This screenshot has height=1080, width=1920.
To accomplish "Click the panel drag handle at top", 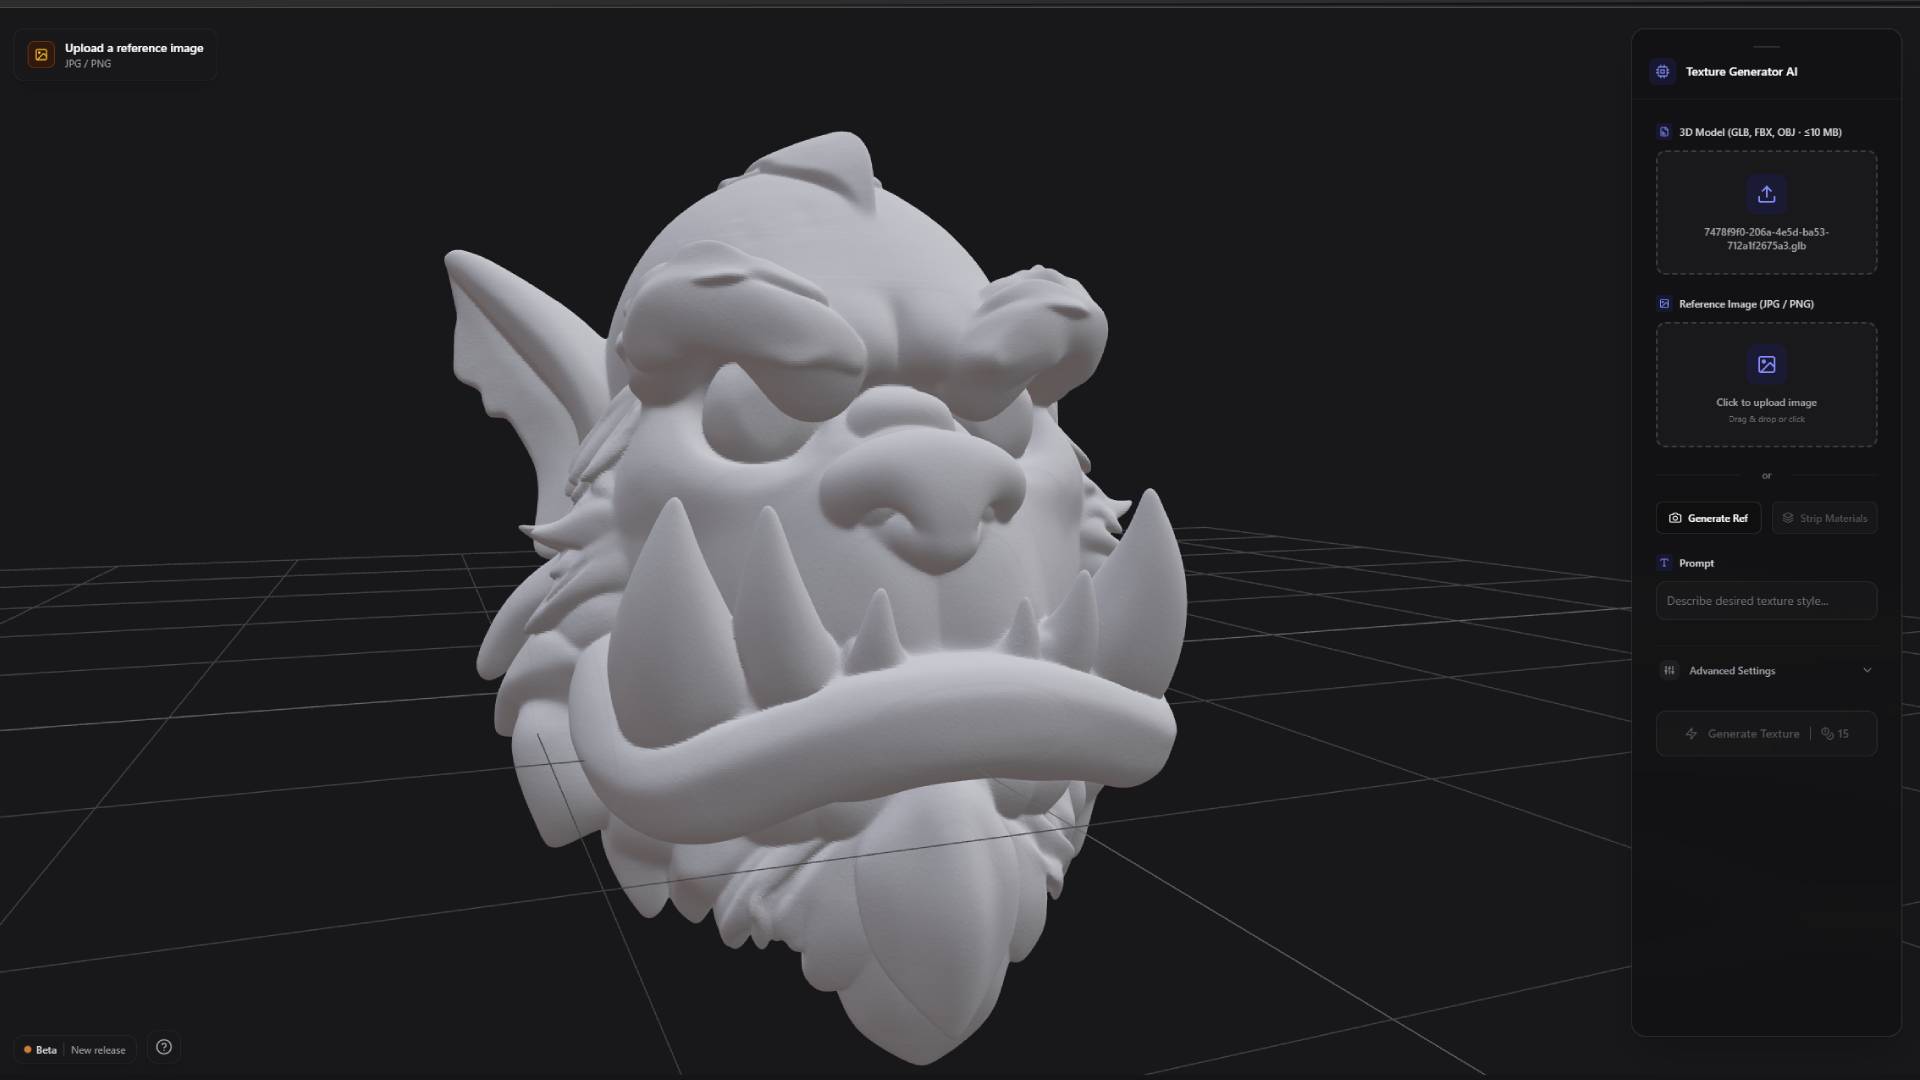I will click(1766, 46).
